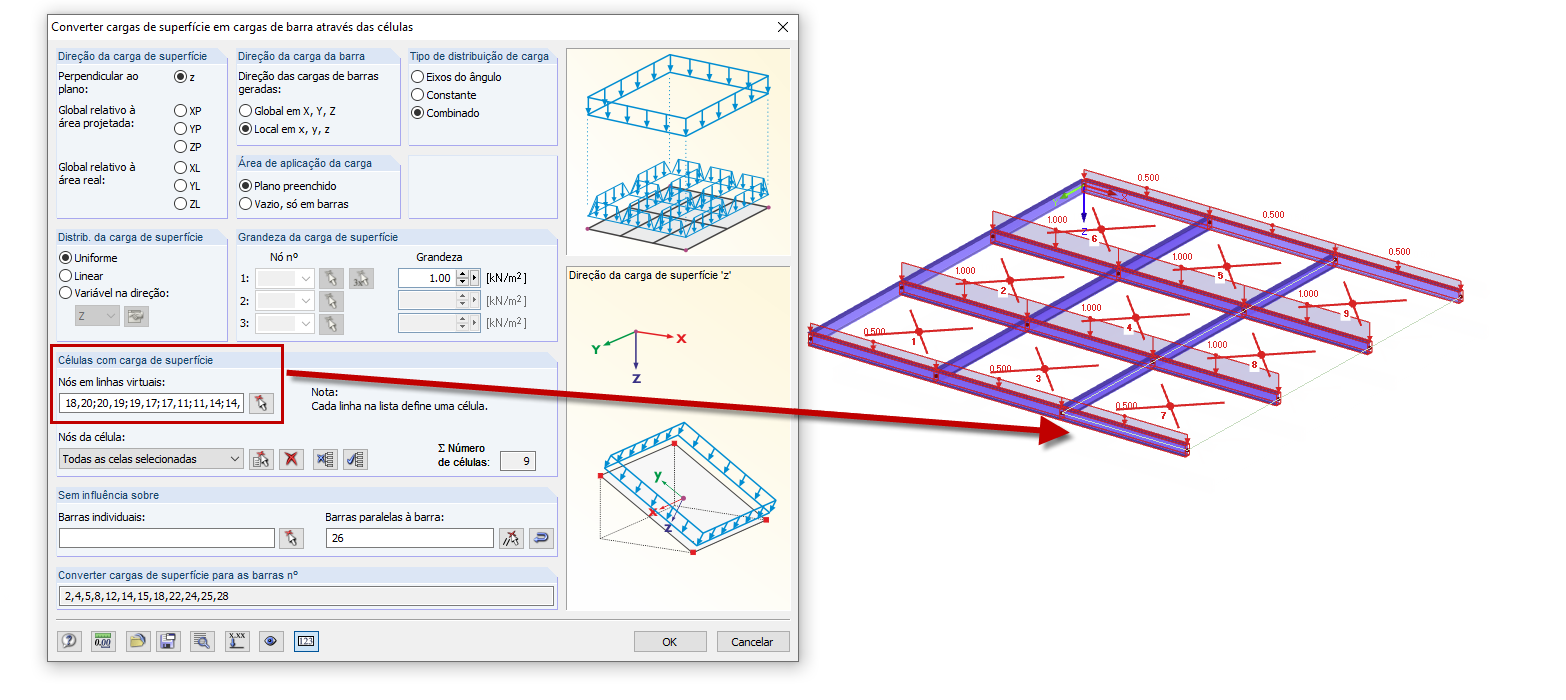Click the Cancelar button
The image size is (1566, 700).
pos(752,642)
